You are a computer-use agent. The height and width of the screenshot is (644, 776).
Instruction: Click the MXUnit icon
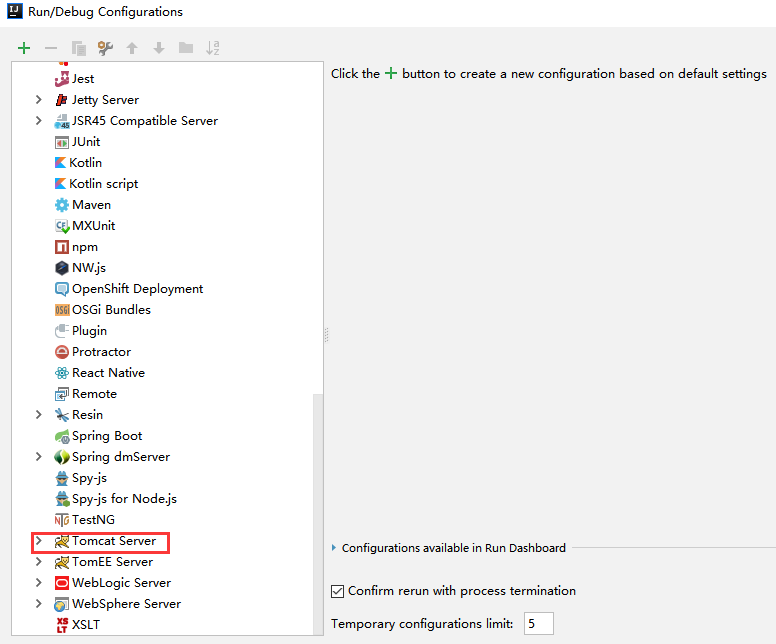[x=62, y=226]
